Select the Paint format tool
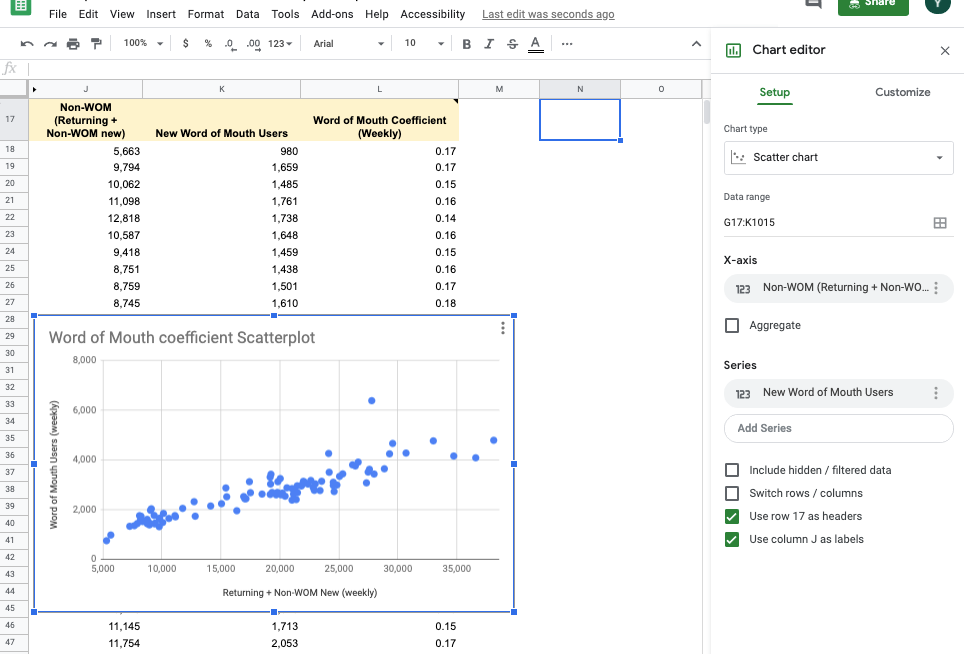Viewport: 964px width, 654px height. tap(96, 44)
